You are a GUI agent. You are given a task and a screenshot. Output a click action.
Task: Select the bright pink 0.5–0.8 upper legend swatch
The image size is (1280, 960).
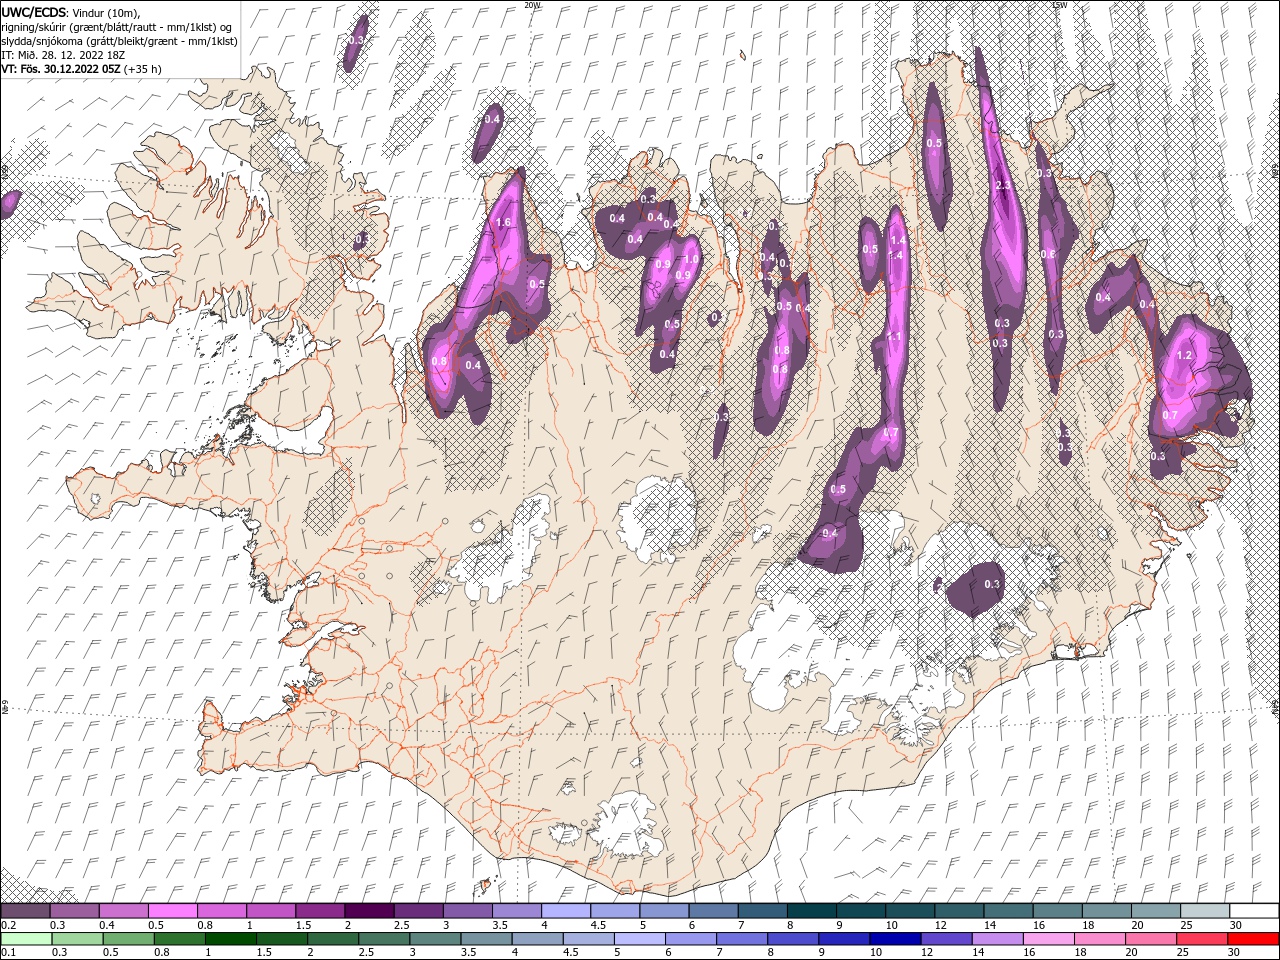pyautogui.click(x=172, y=910)
